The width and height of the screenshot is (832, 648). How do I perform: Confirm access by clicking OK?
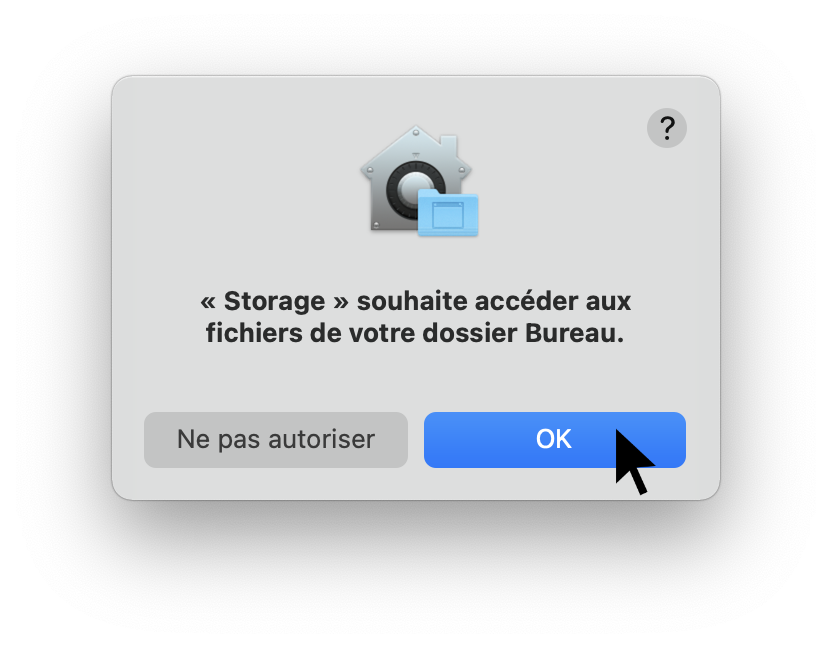554,439
